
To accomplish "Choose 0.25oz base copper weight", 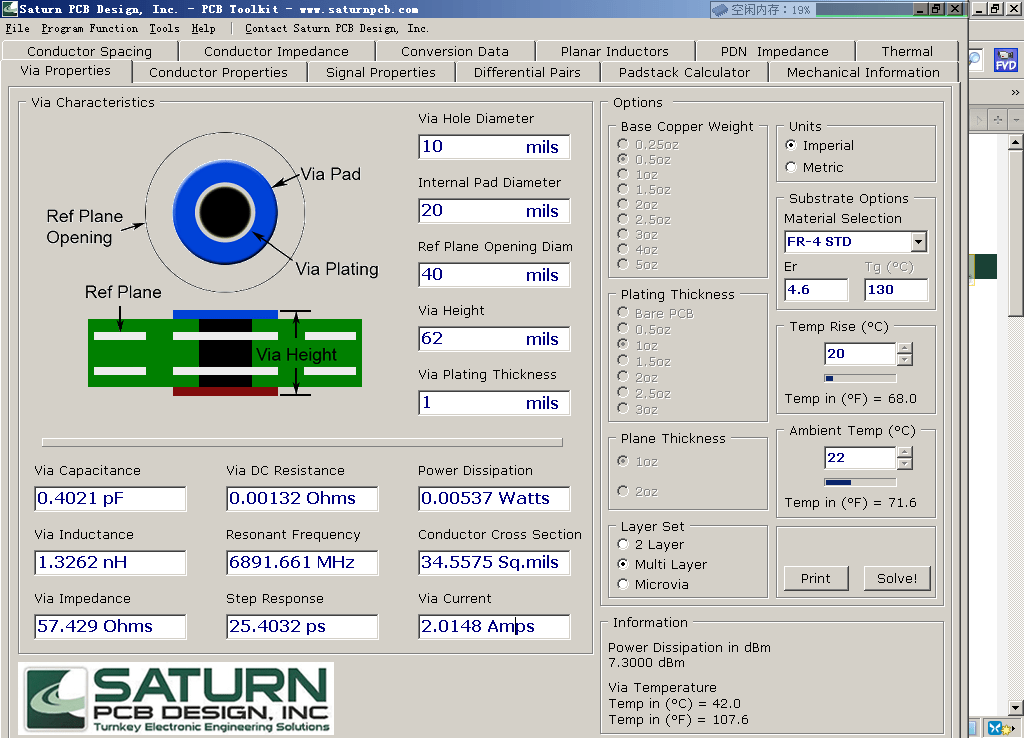I will coord(648,144).
